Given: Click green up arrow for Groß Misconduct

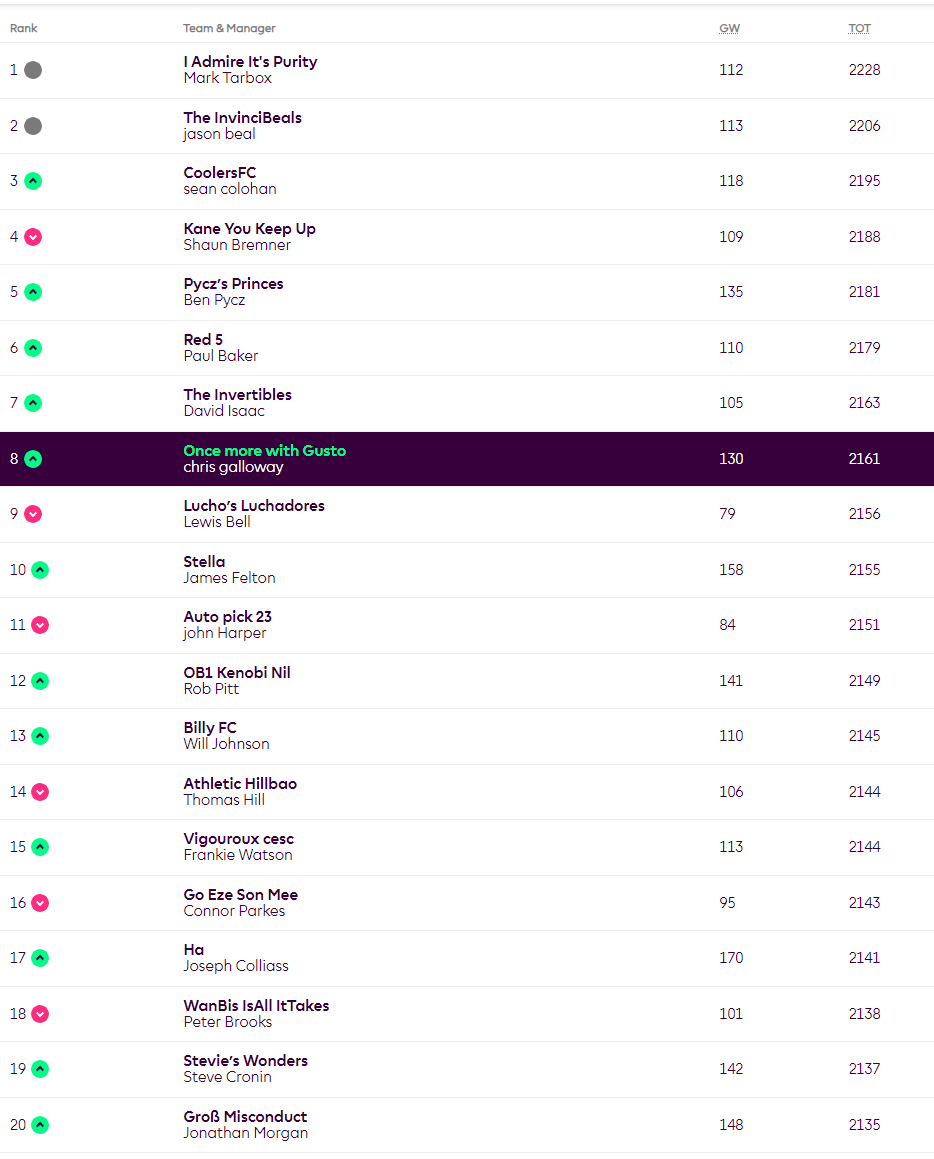Looking at the screenshot, I should coord(40,1125).
